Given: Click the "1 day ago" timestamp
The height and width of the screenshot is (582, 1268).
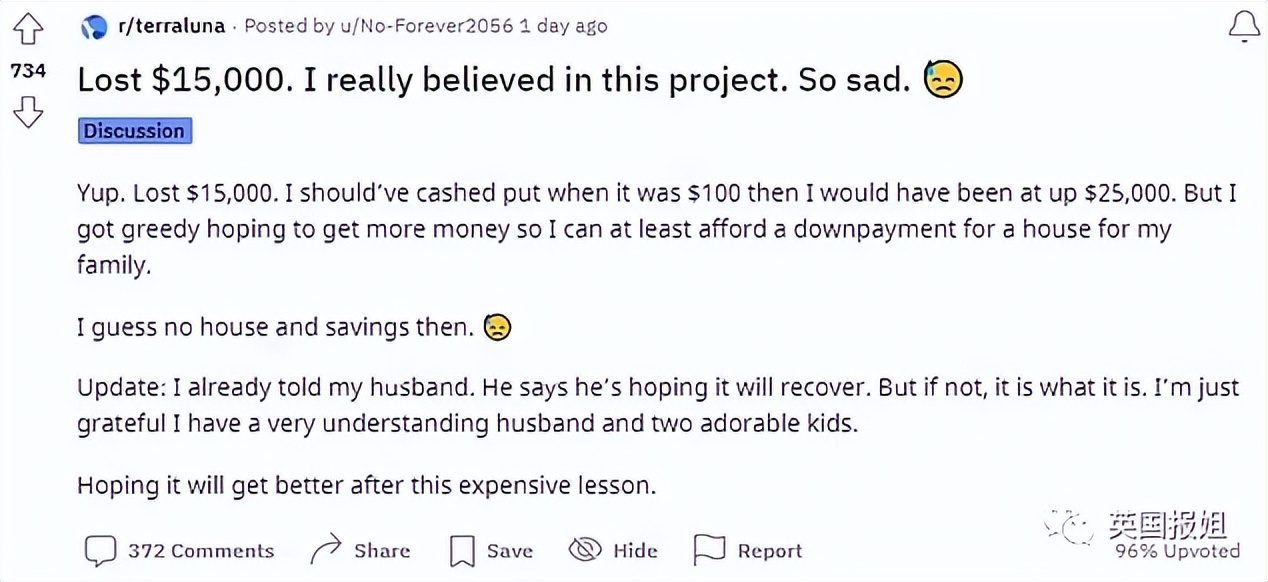Looking at the screenshot, I should [563, 27].
